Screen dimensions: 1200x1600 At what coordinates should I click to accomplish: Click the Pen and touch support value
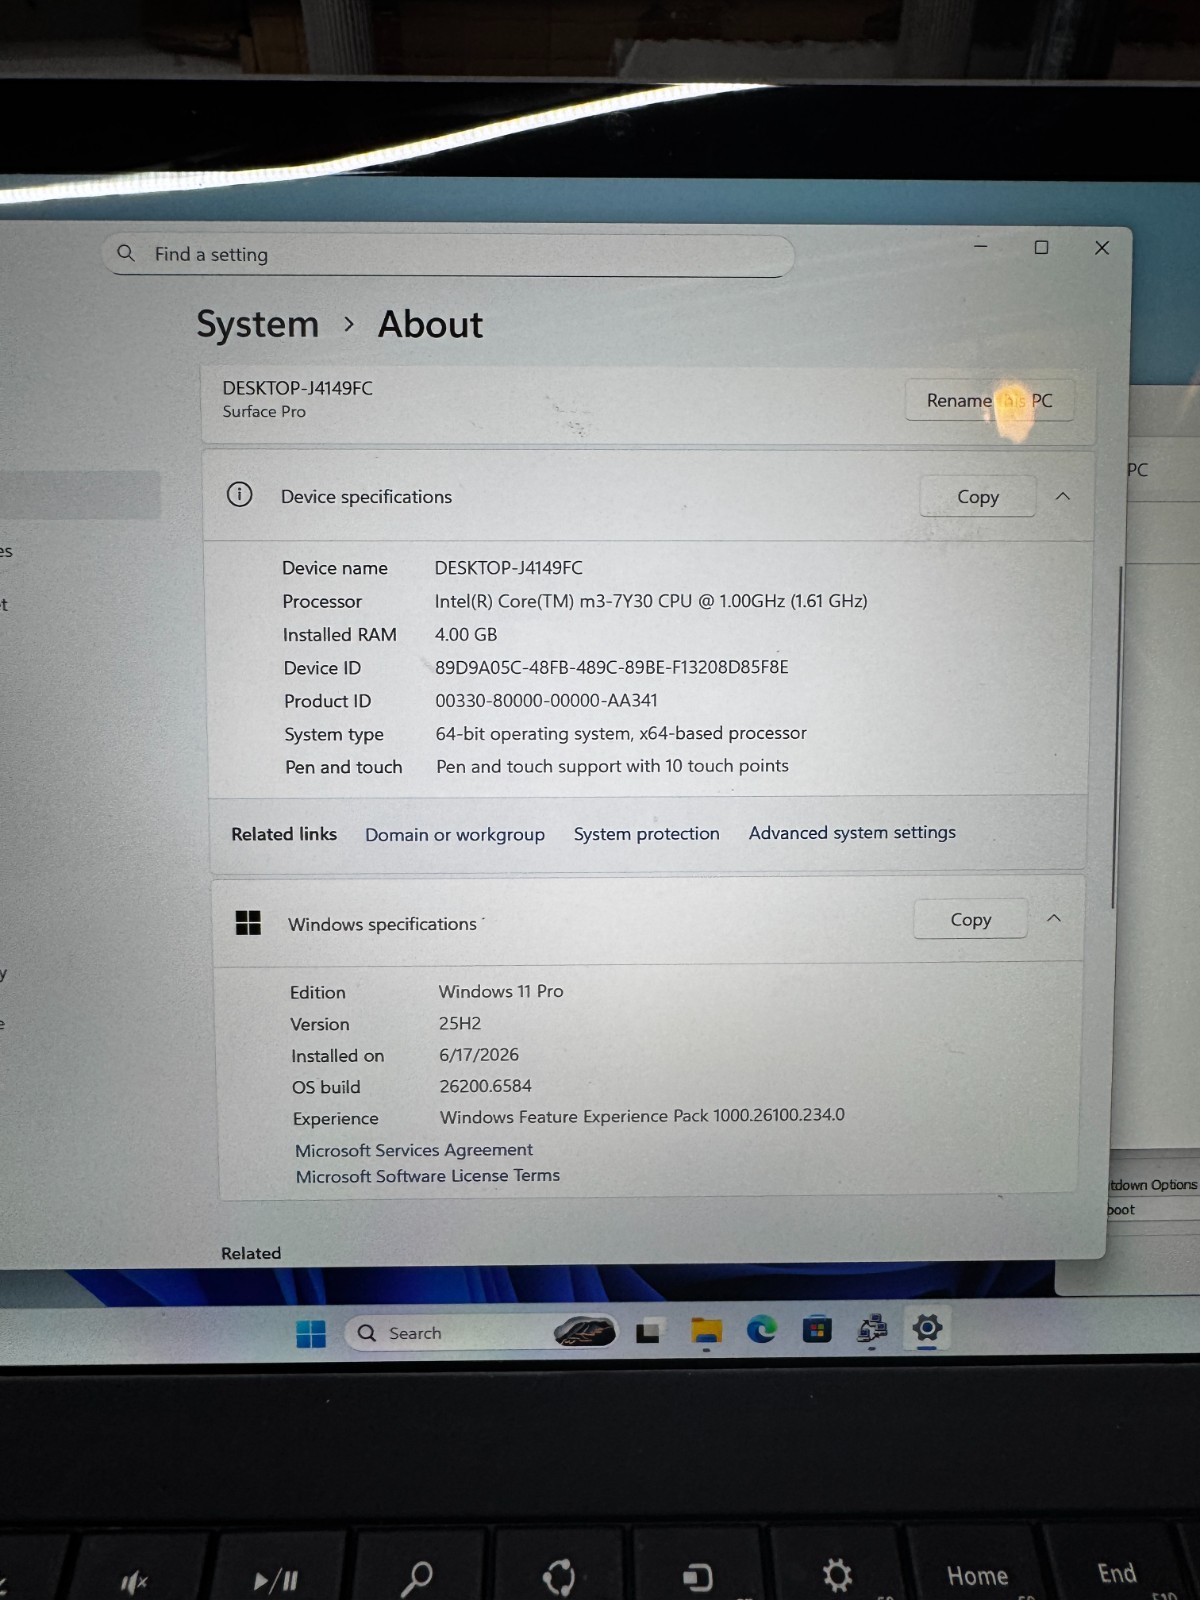(612, 766)
